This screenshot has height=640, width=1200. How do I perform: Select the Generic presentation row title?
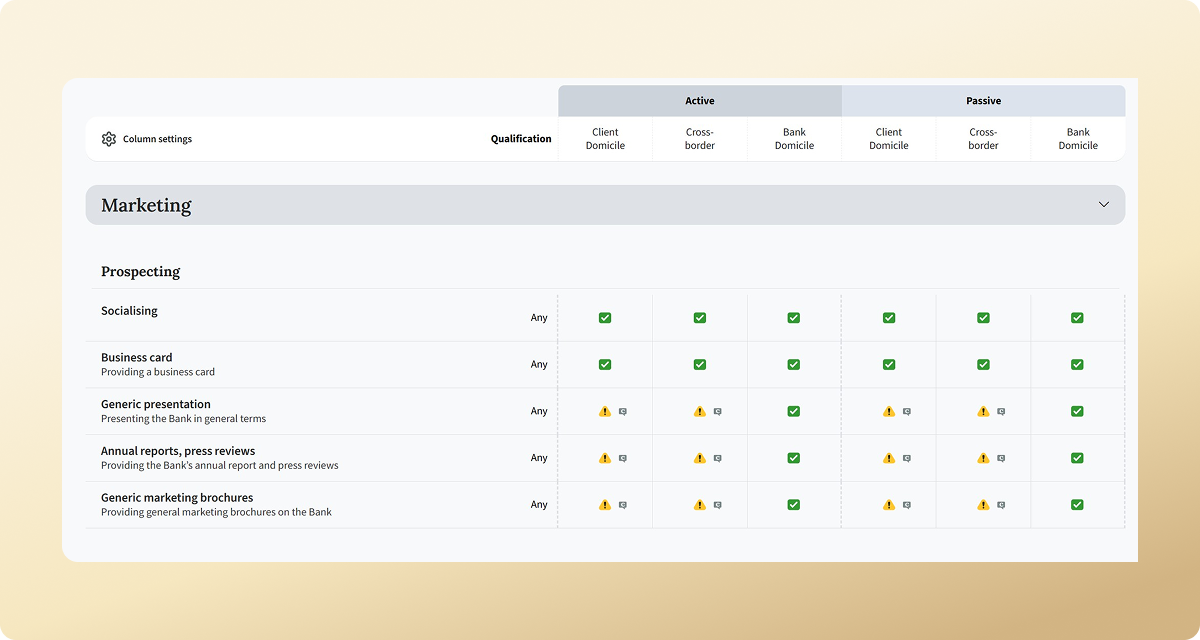[156, 404]
